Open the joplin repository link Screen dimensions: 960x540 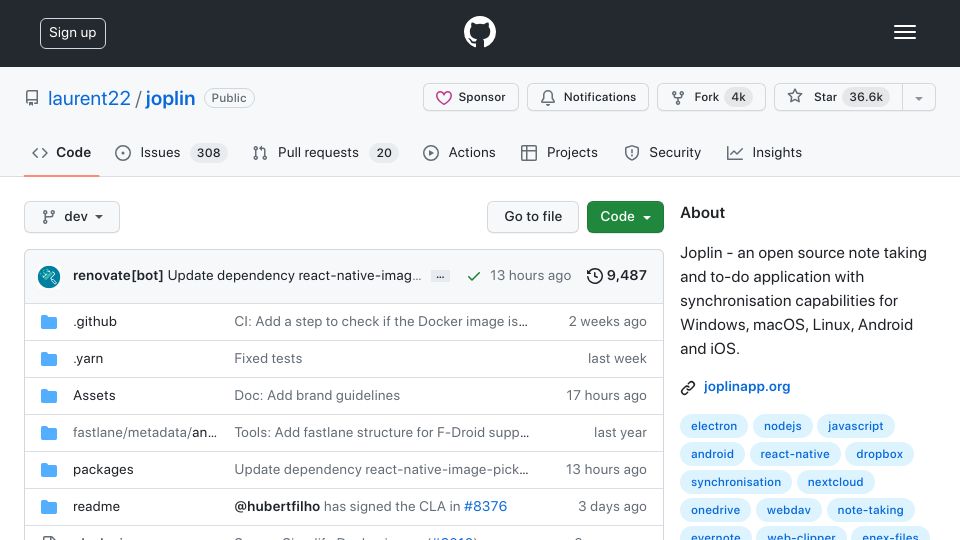[170, 98]
